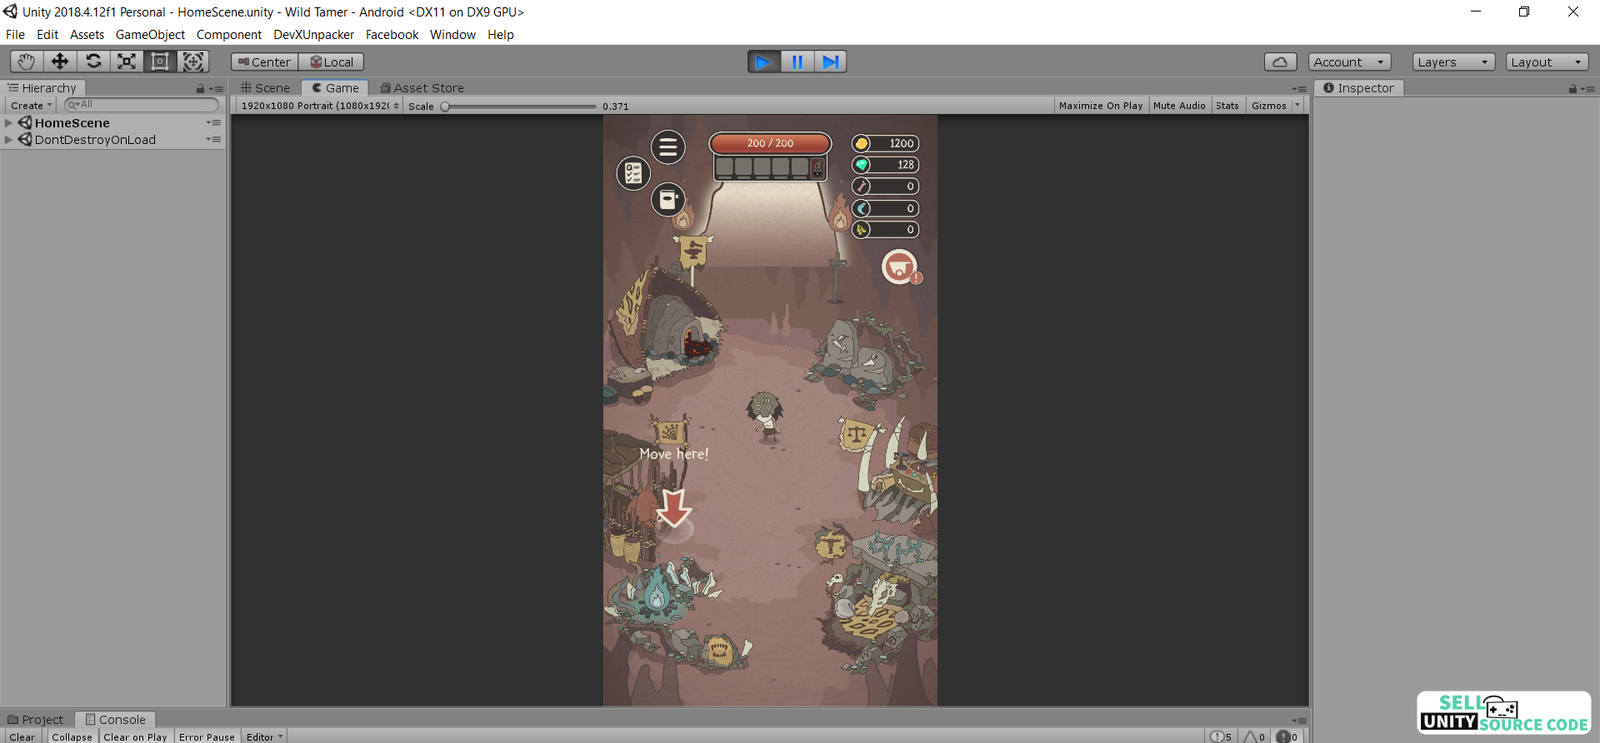Click the Hierarchy search field

pos(141,105)
